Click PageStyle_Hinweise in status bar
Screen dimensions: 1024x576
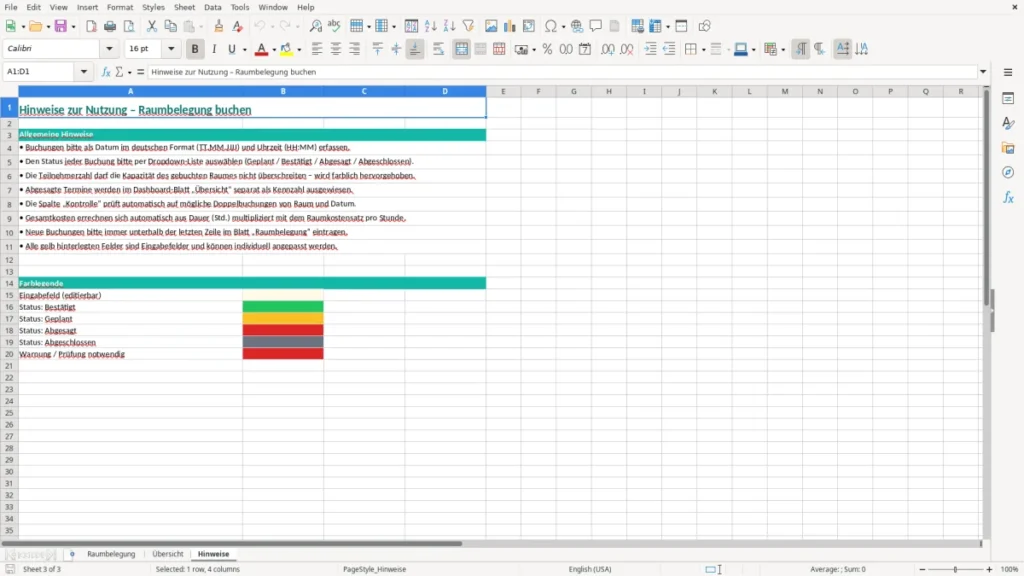click(375, 569)
